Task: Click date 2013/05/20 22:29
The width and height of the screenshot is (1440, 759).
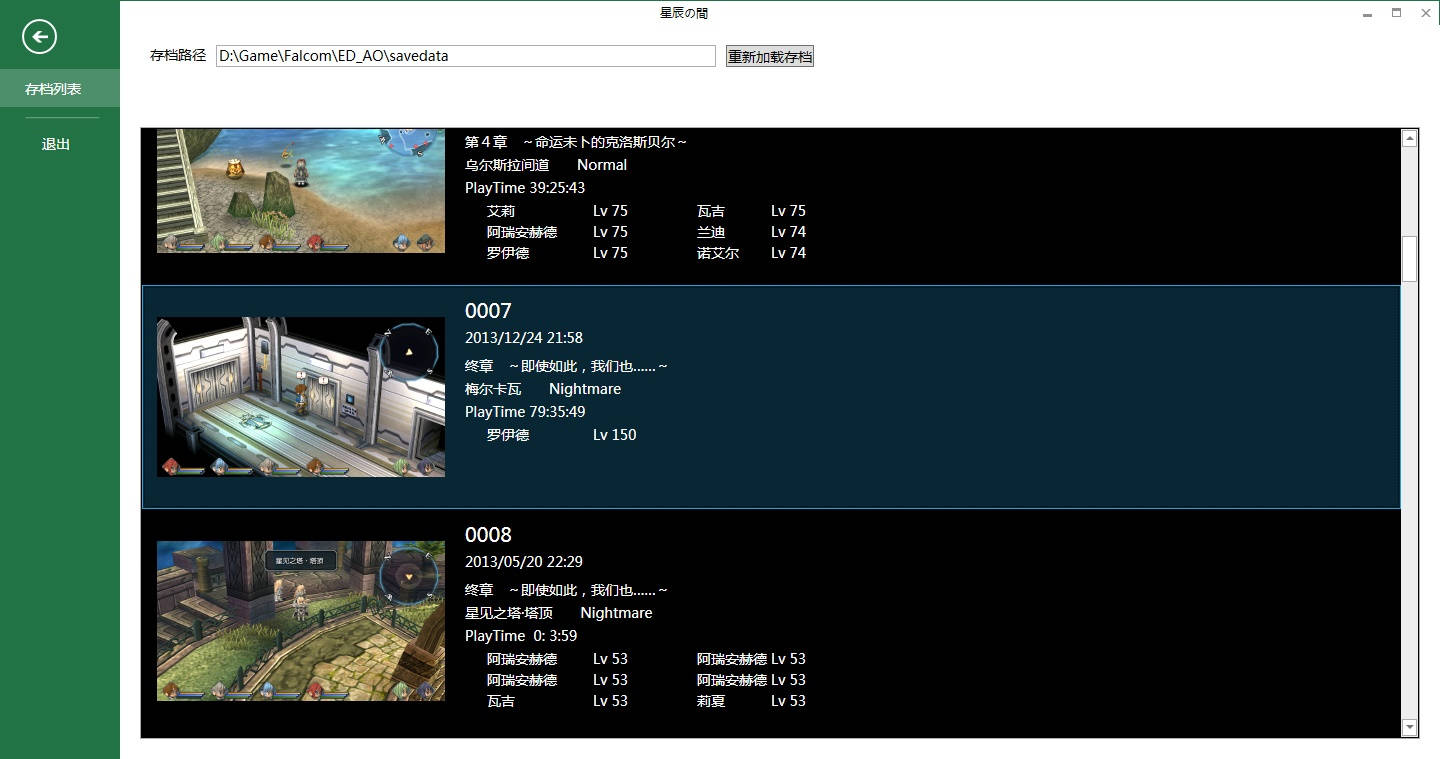Action: pos(524,562)
